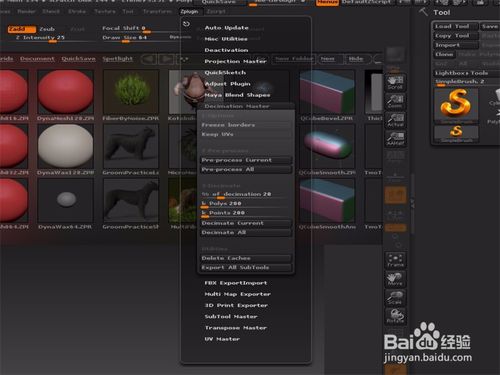Select the Move navigation icon
This screenshot has width=500, height=375.
395,279
